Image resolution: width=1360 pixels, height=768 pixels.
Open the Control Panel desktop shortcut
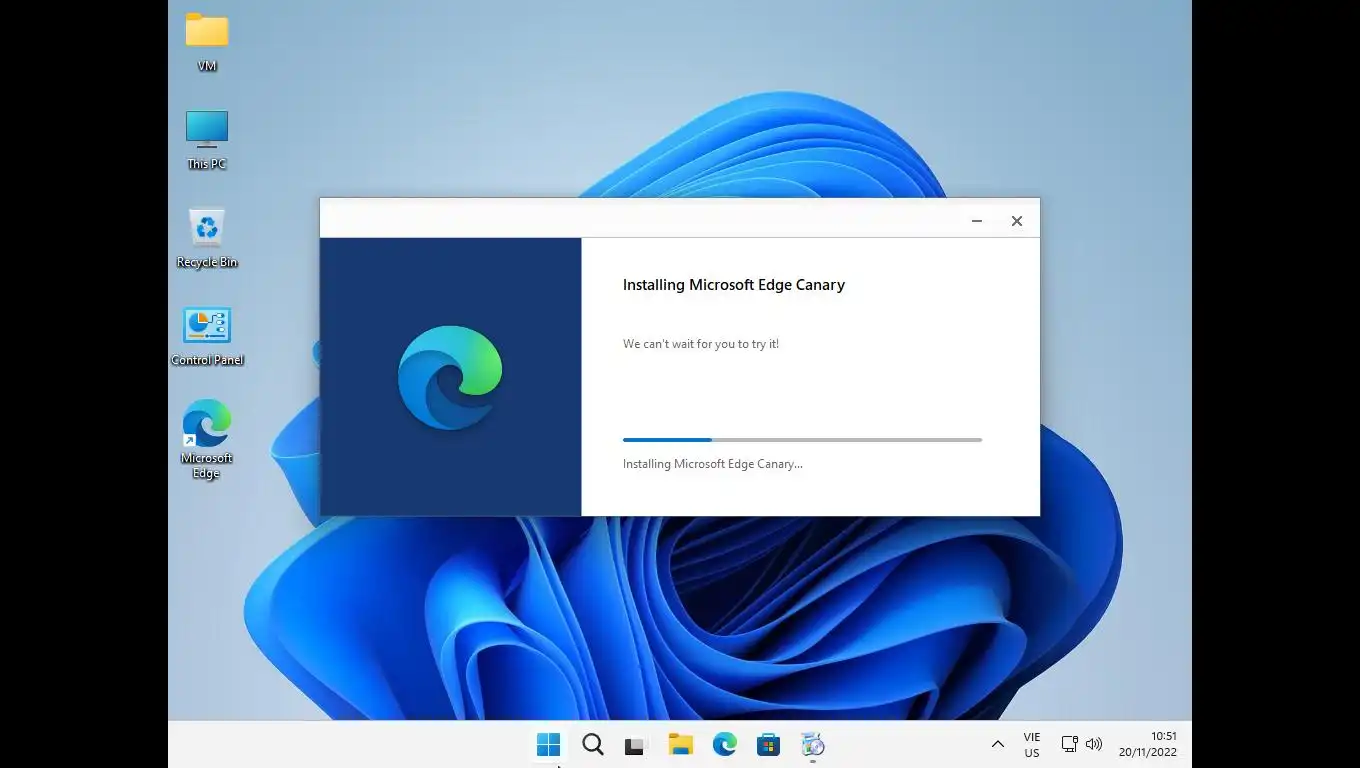pyautogui.click(x=207, y=336)
